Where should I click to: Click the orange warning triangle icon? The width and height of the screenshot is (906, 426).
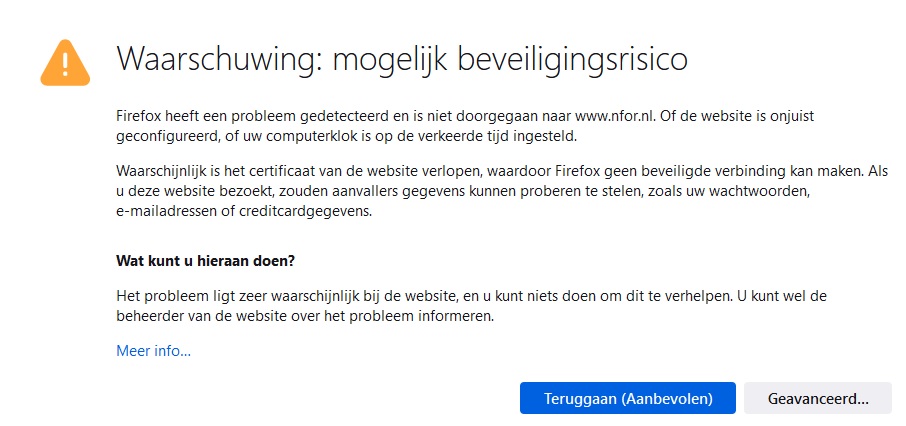[x=65, y=63]
